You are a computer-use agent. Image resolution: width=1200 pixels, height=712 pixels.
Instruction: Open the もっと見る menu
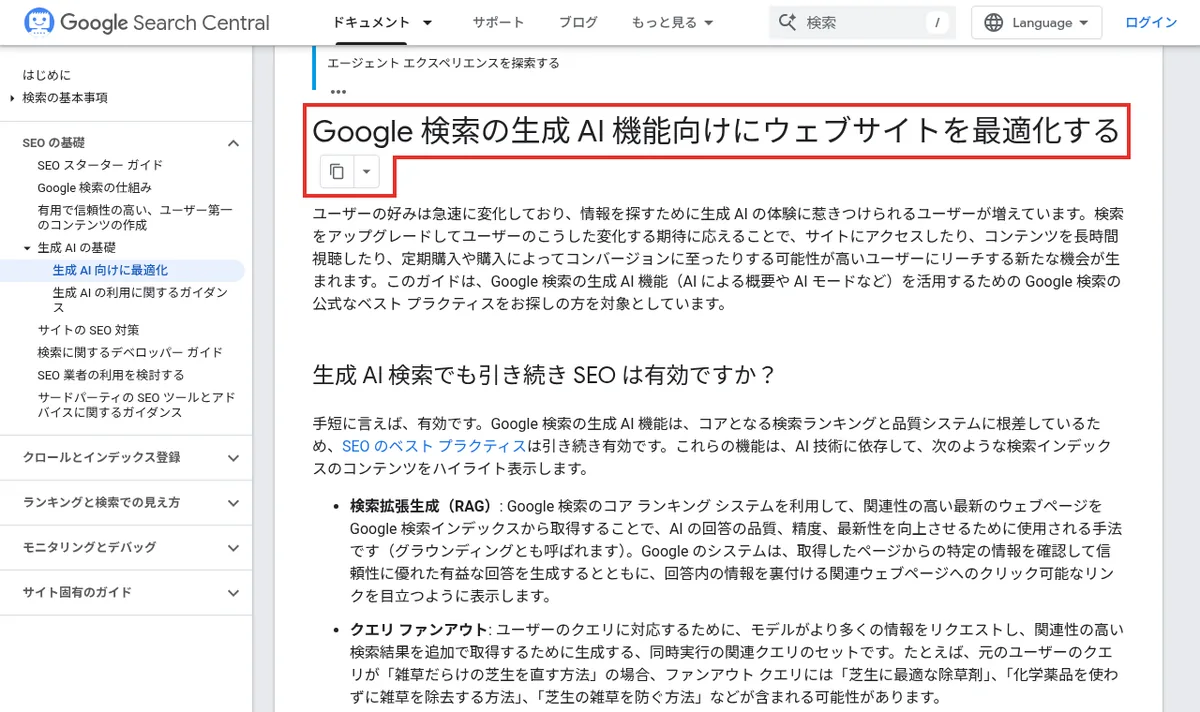tap(673, 22)
